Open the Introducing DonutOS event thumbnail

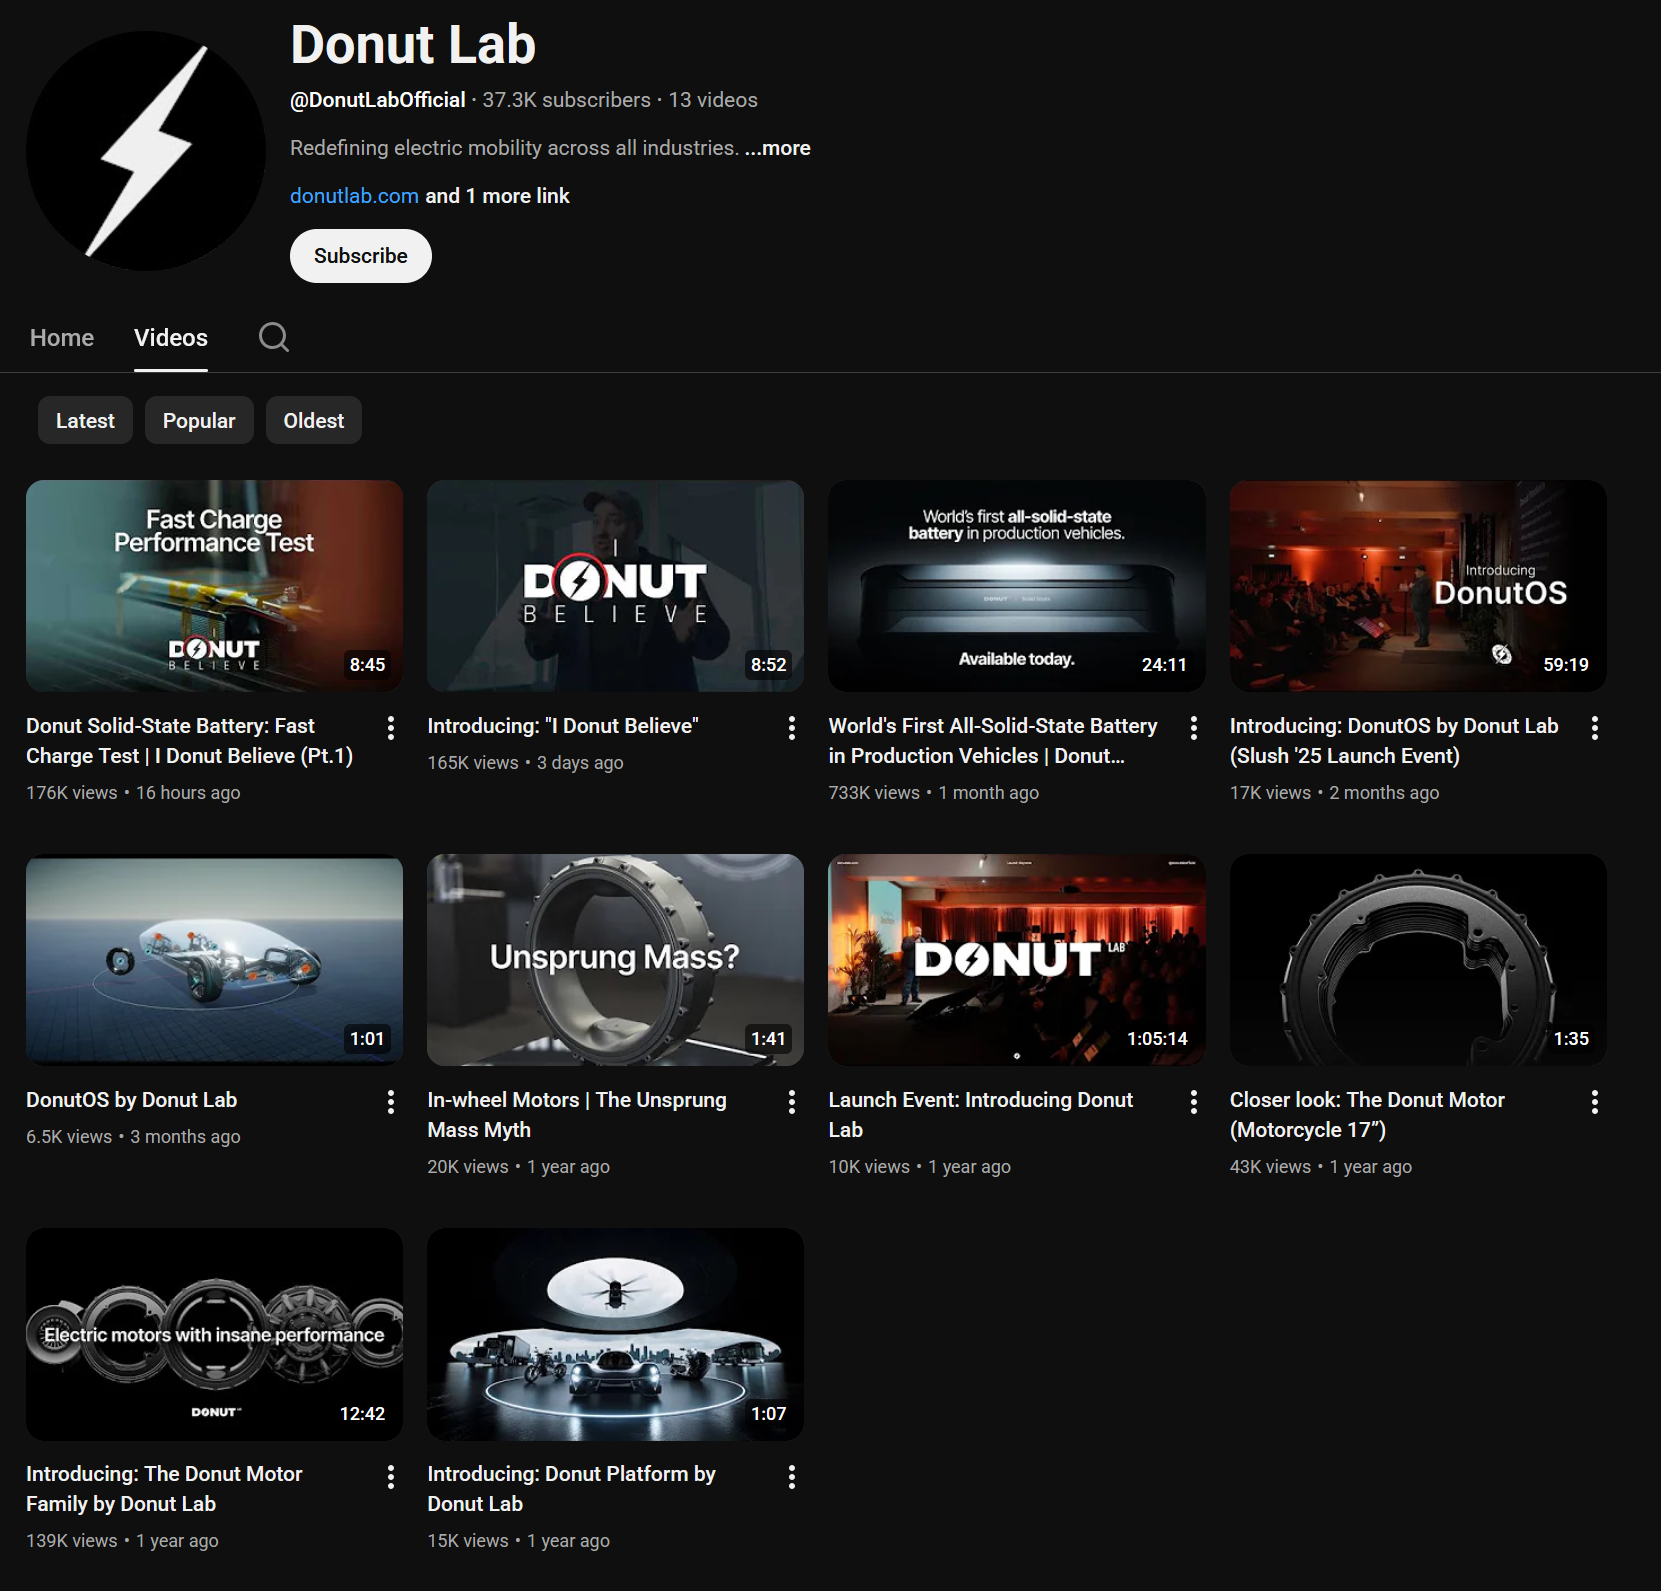click(x=1418, y=586)
